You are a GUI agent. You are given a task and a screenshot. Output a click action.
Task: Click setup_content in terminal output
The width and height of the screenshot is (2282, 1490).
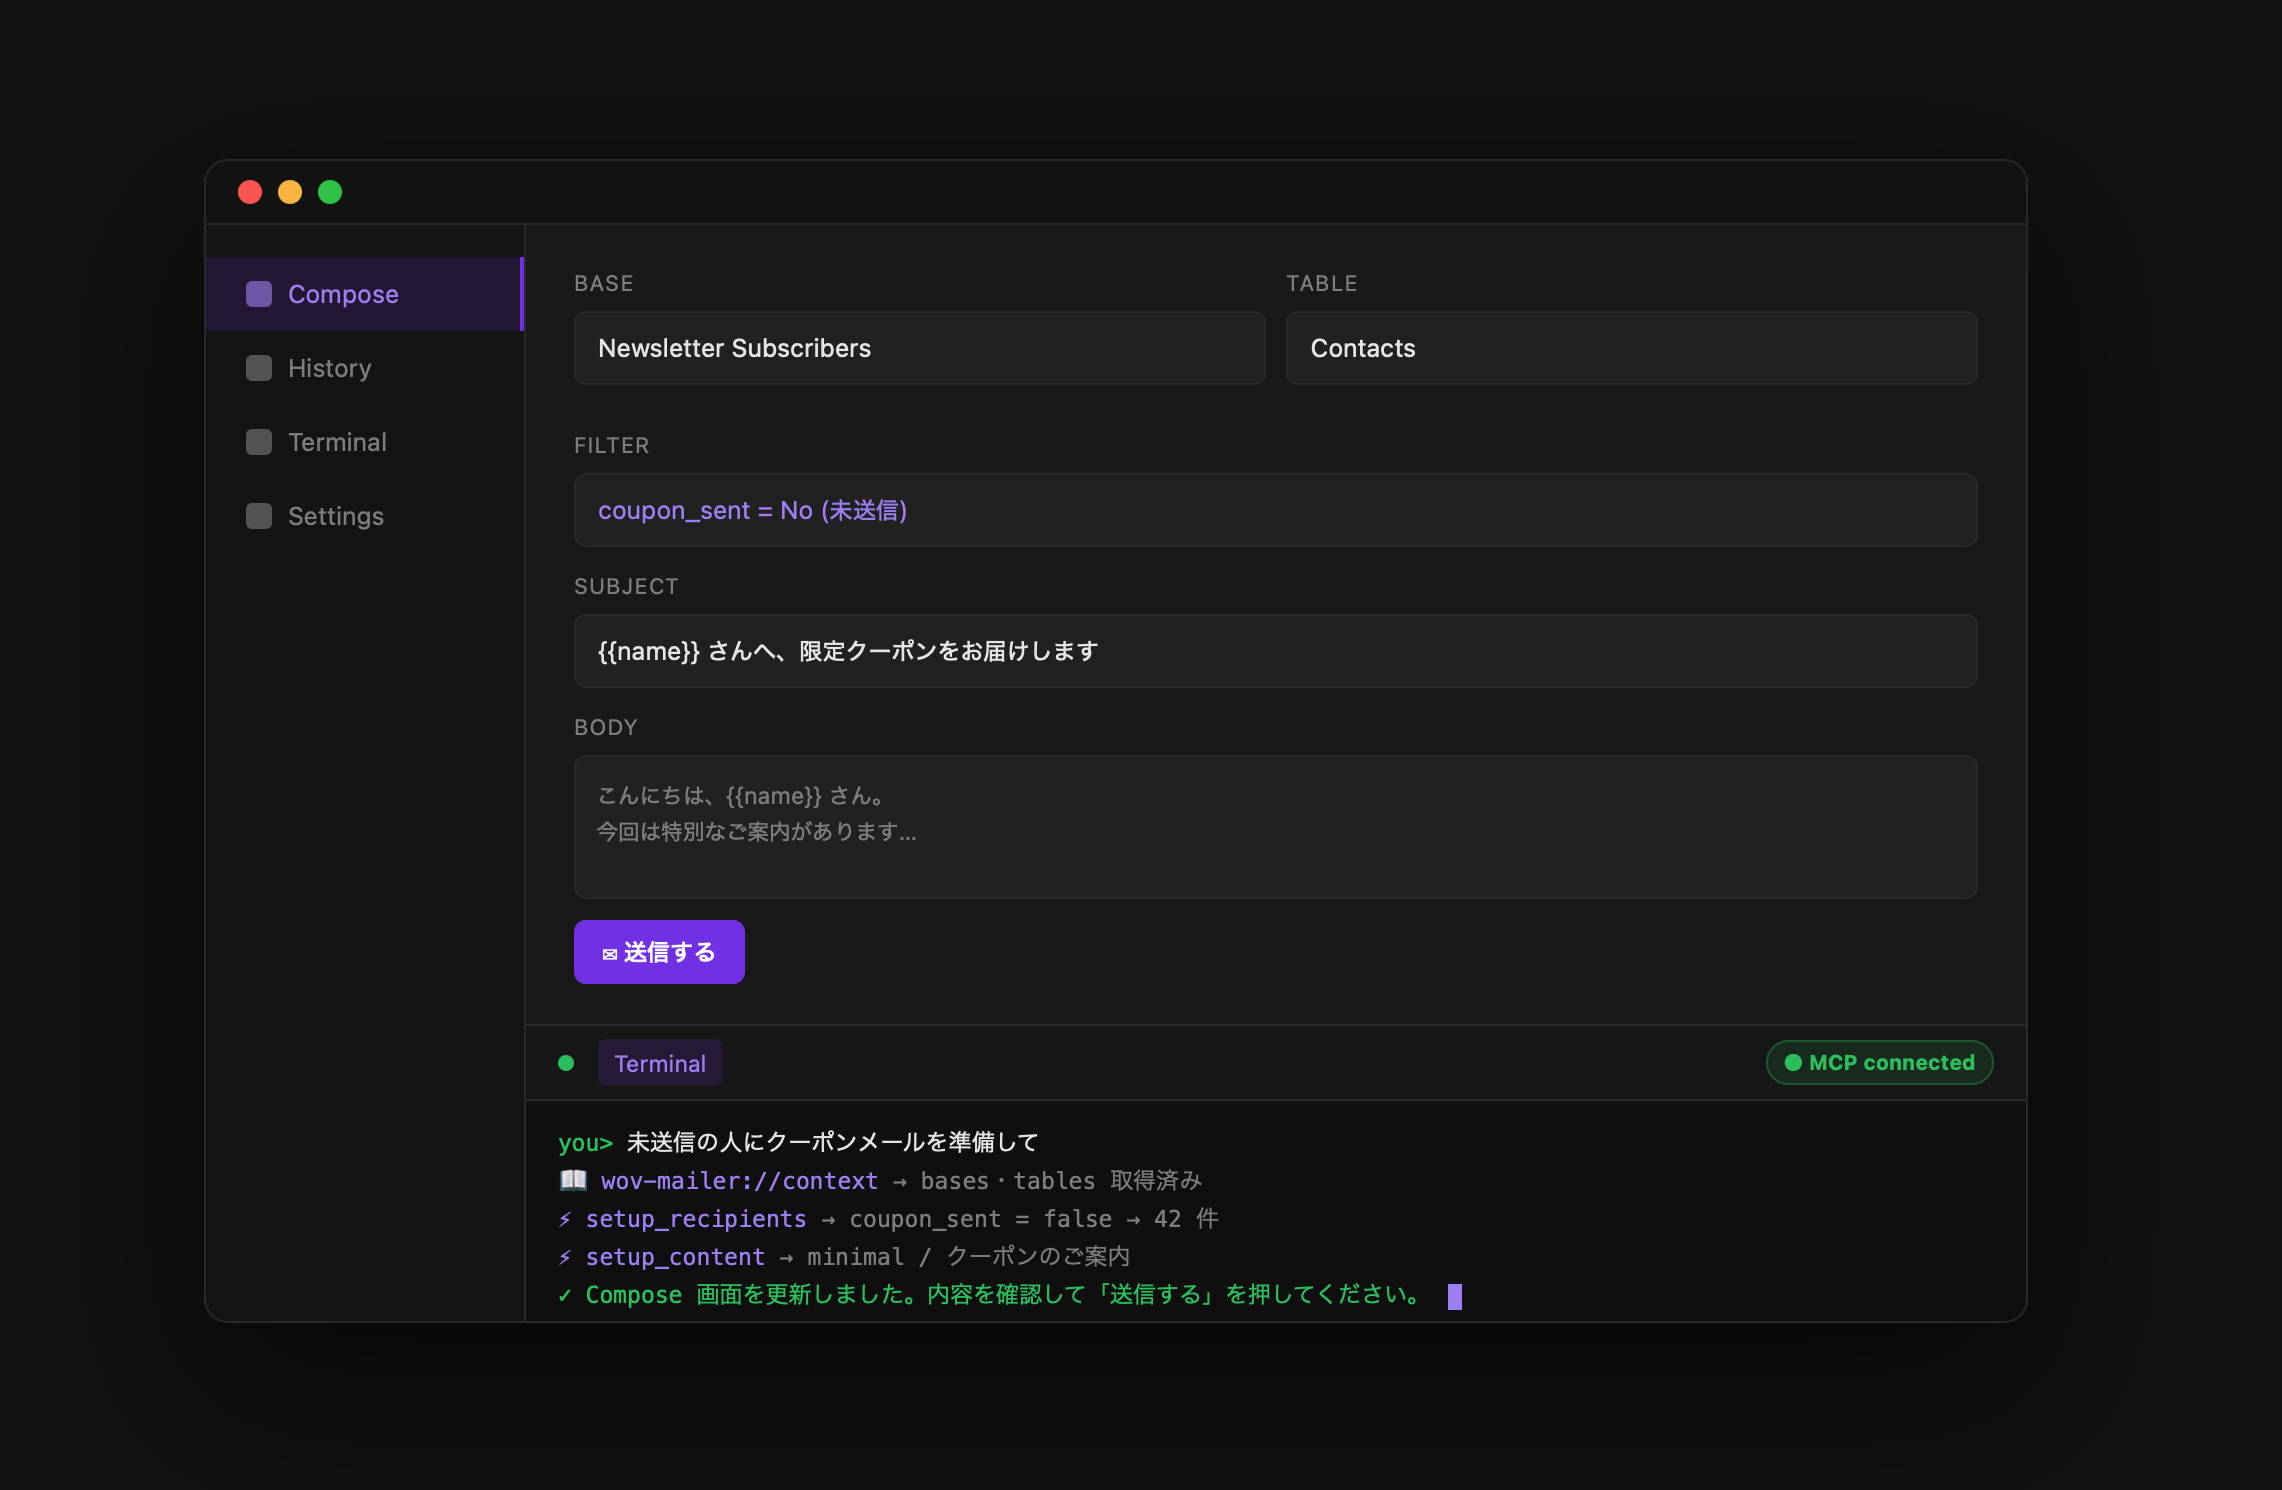[675, 1257]
